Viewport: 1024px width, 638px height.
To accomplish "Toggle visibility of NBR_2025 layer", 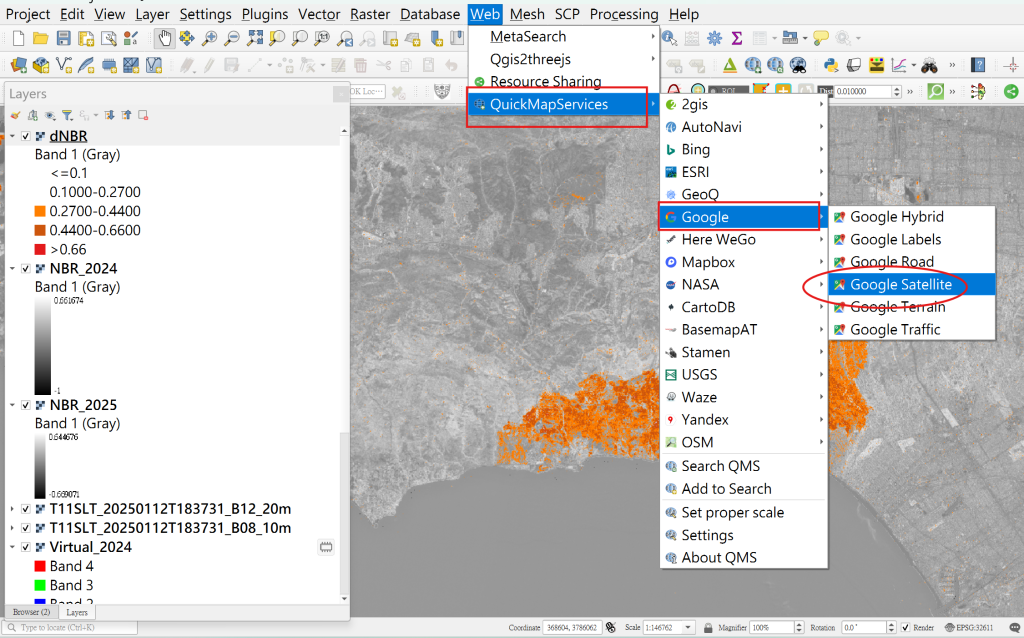I will point(25,406).
